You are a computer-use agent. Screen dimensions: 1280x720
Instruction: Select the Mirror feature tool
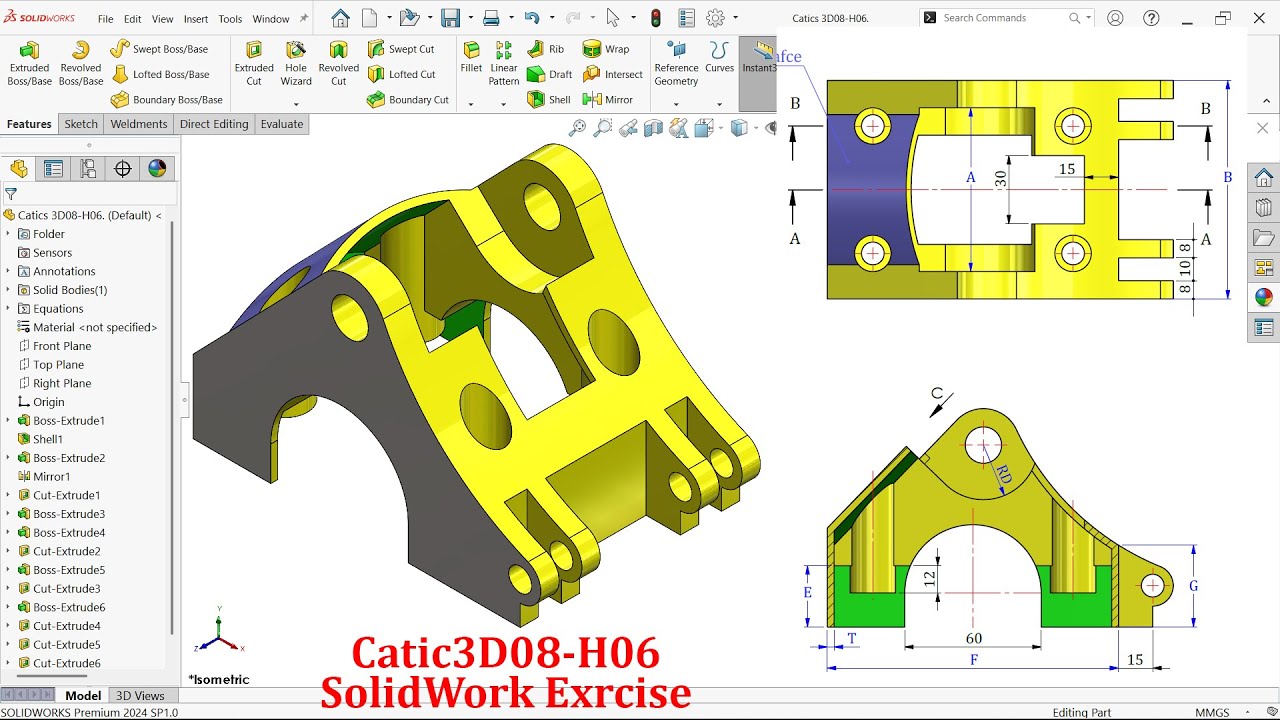point(608,99)
